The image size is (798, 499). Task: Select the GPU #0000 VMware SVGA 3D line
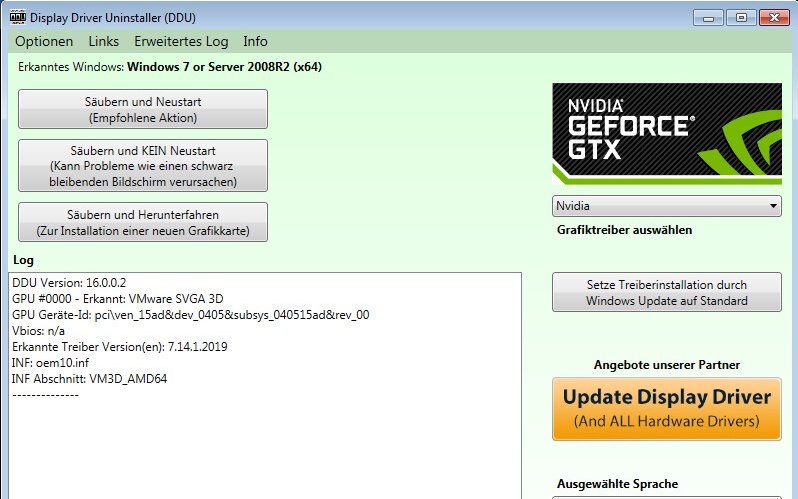coord(118,298)
